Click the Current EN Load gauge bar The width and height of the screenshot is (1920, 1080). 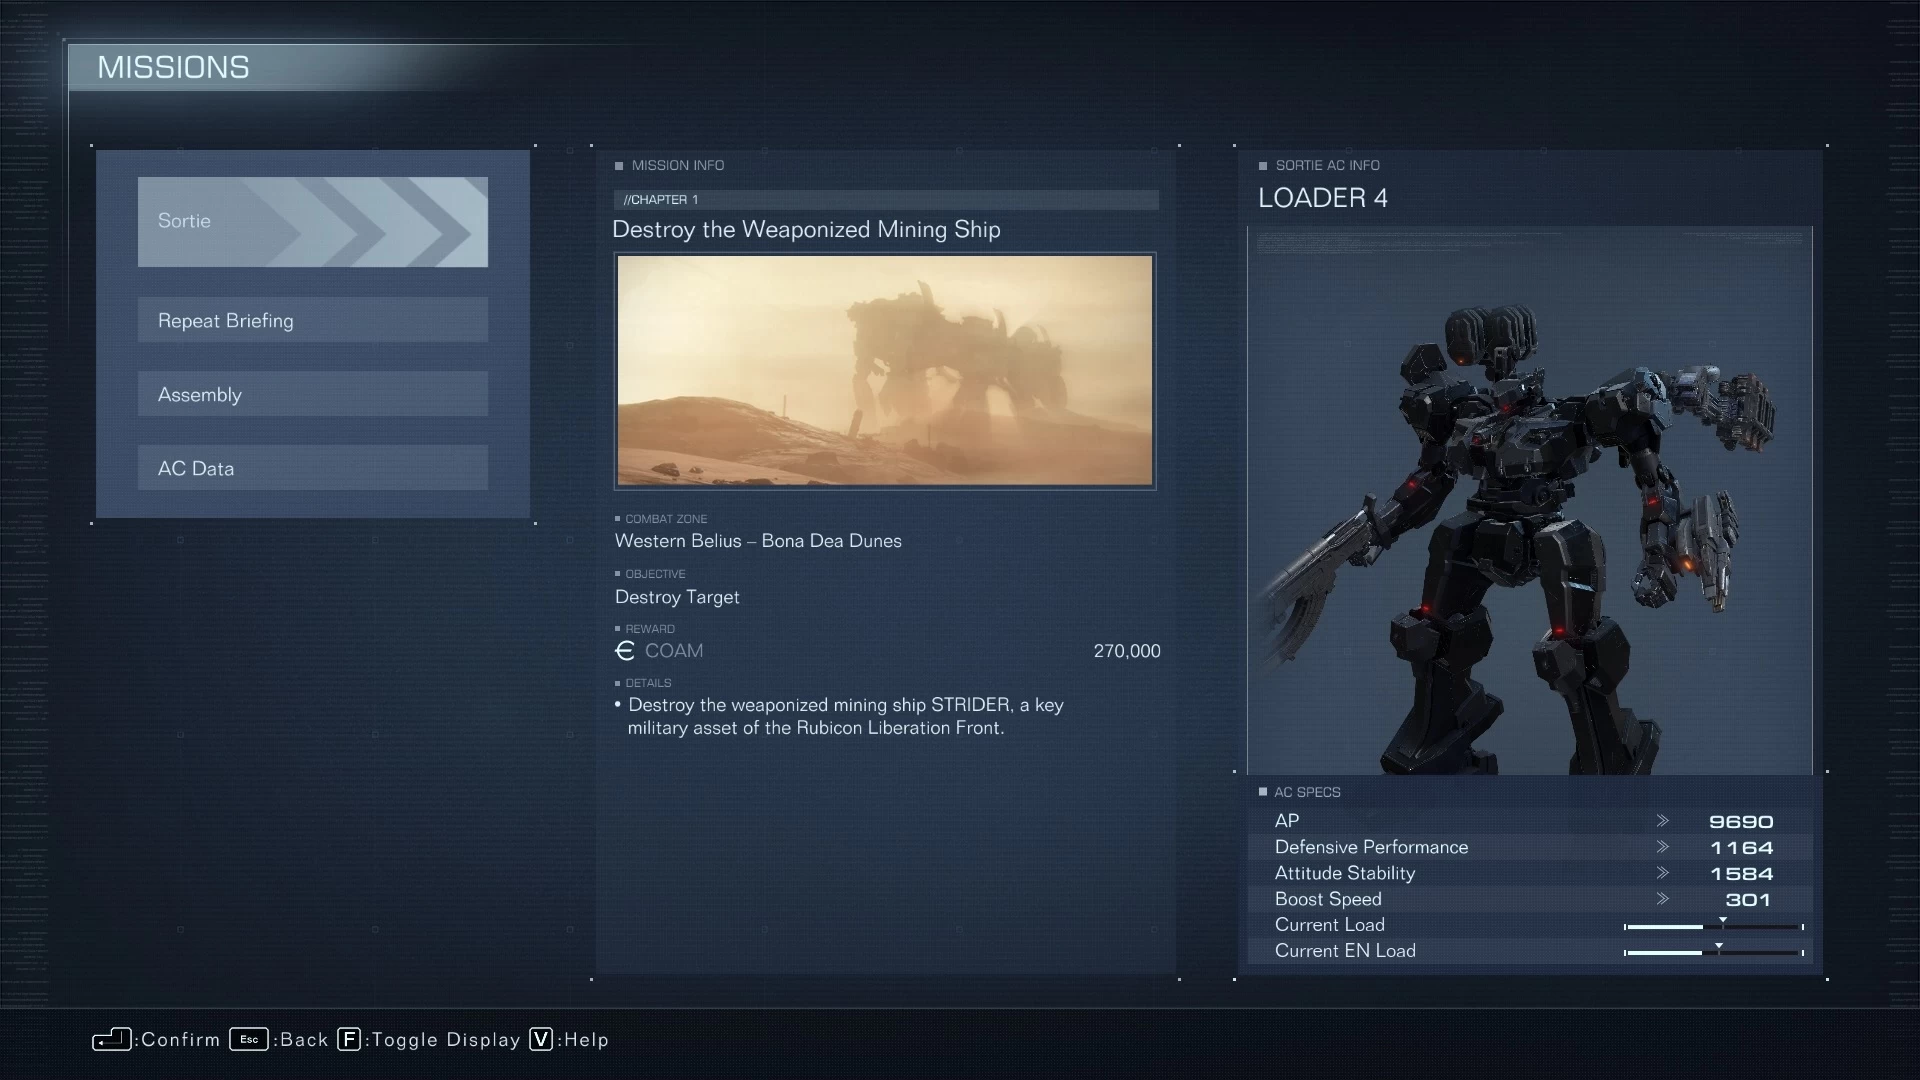1714,952
